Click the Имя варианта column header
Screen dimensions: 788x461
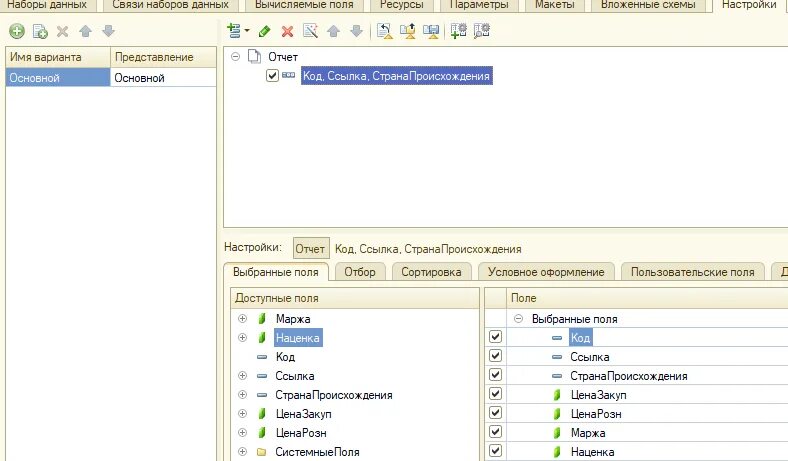[58, 57]
